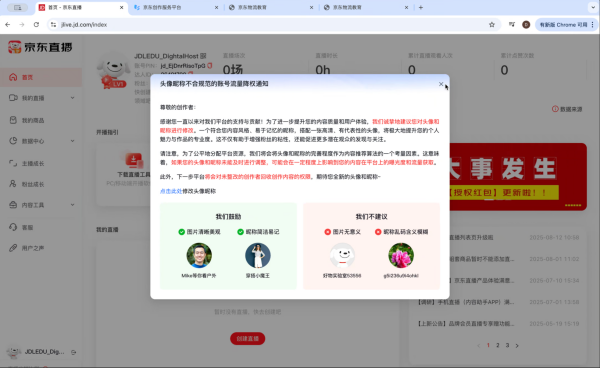Viewport: 600px width, 368px height.
Task: Click the Mike等你看户外 sample avatar
Action: tap(199, 256)
